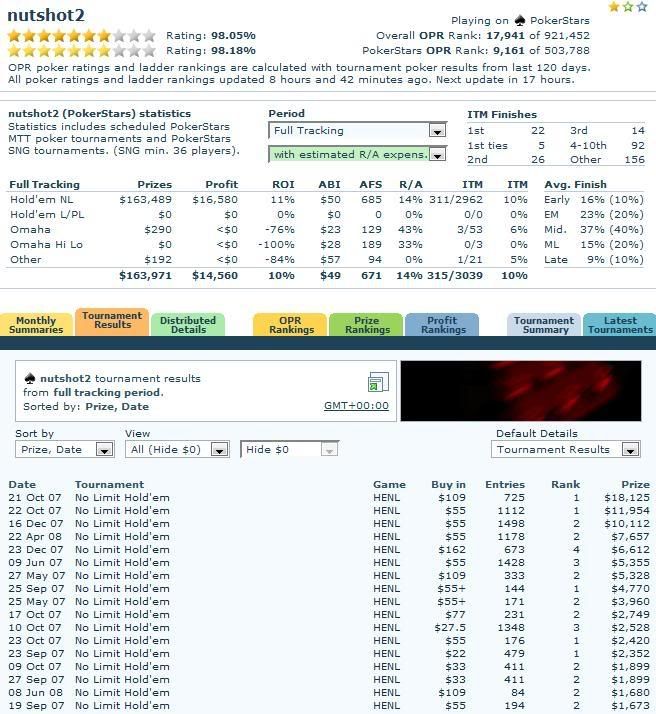Screen dimensions: 656x714
Task: Click the Hold'em NL statistics row label
Action: [41, 199]
